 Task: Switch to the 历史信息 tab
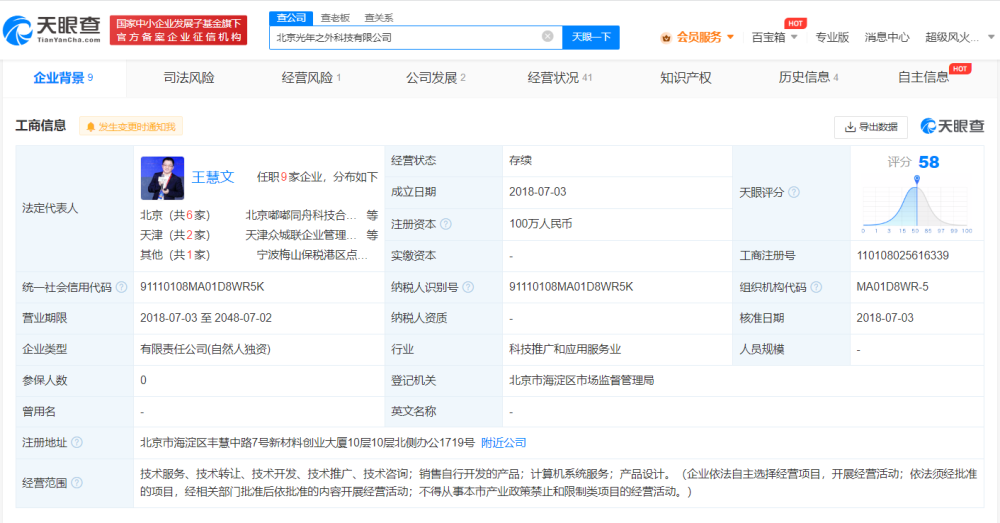pyautogui.click(x=808, y=78)
